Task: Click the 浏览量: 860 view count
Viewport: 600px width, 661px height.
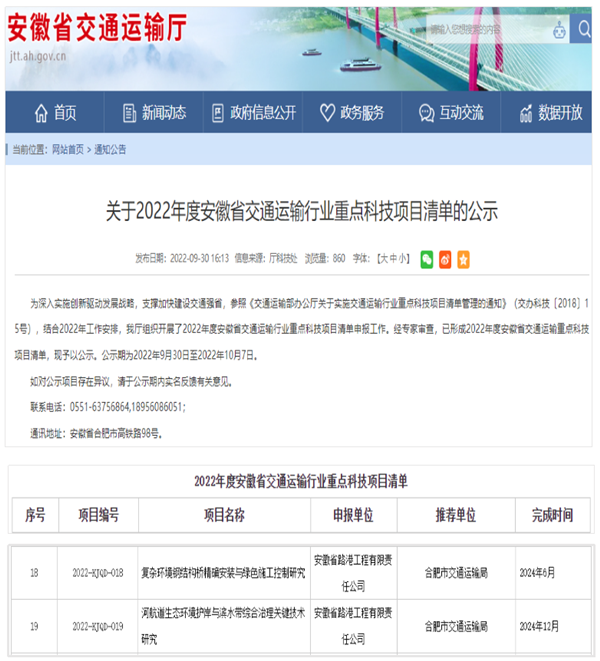Action: point(325,258)
